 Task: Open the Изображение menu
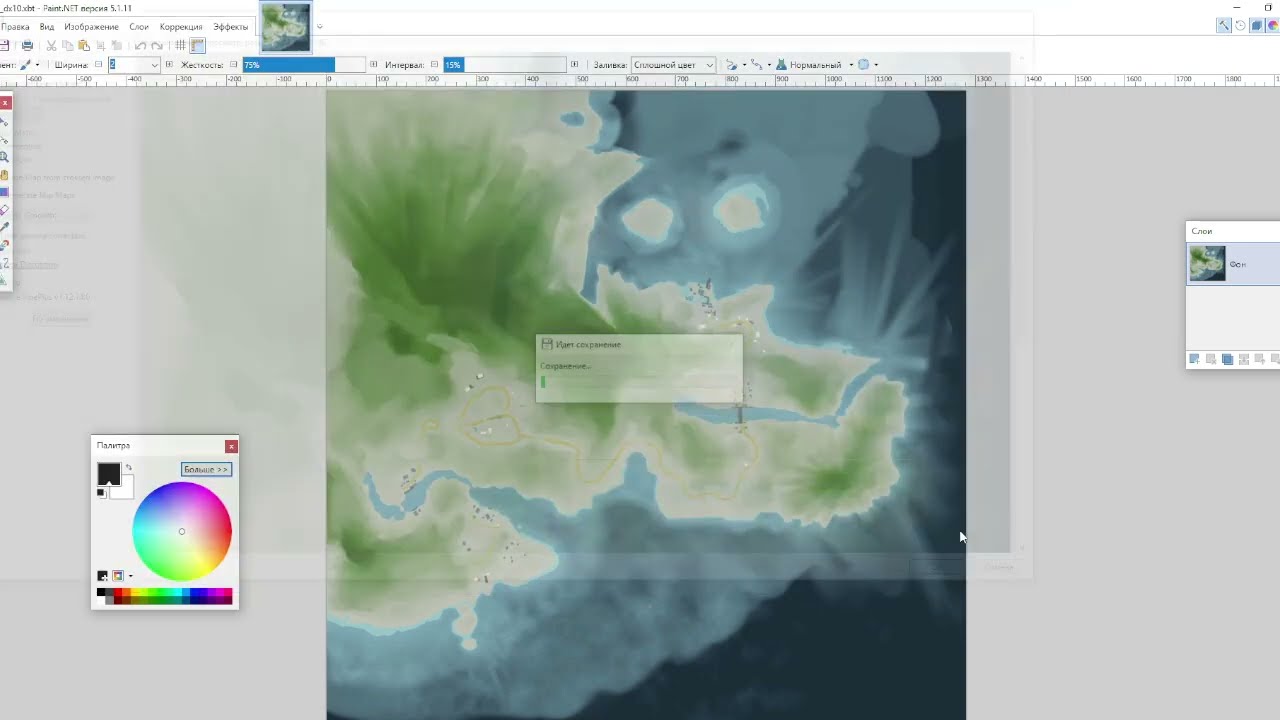coord(91,27)
